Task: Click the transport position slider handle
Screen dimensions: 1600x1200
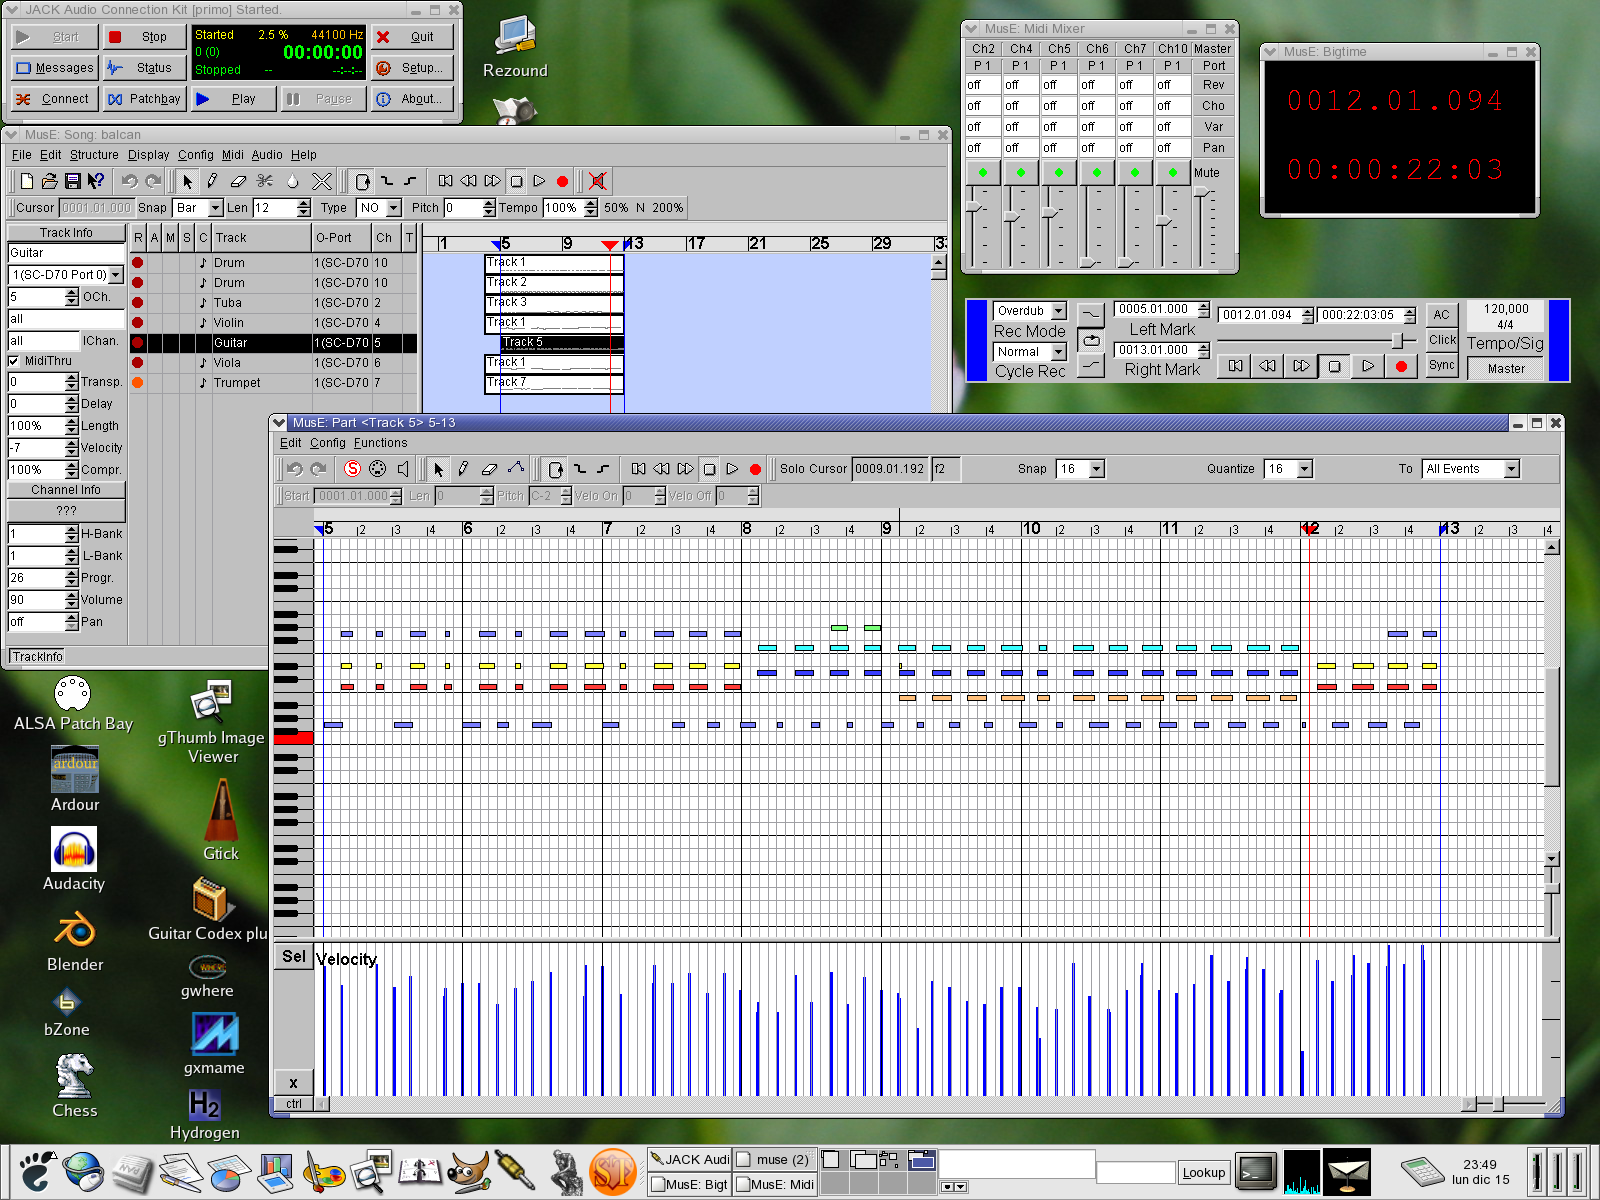Action: coord(1397,340)
